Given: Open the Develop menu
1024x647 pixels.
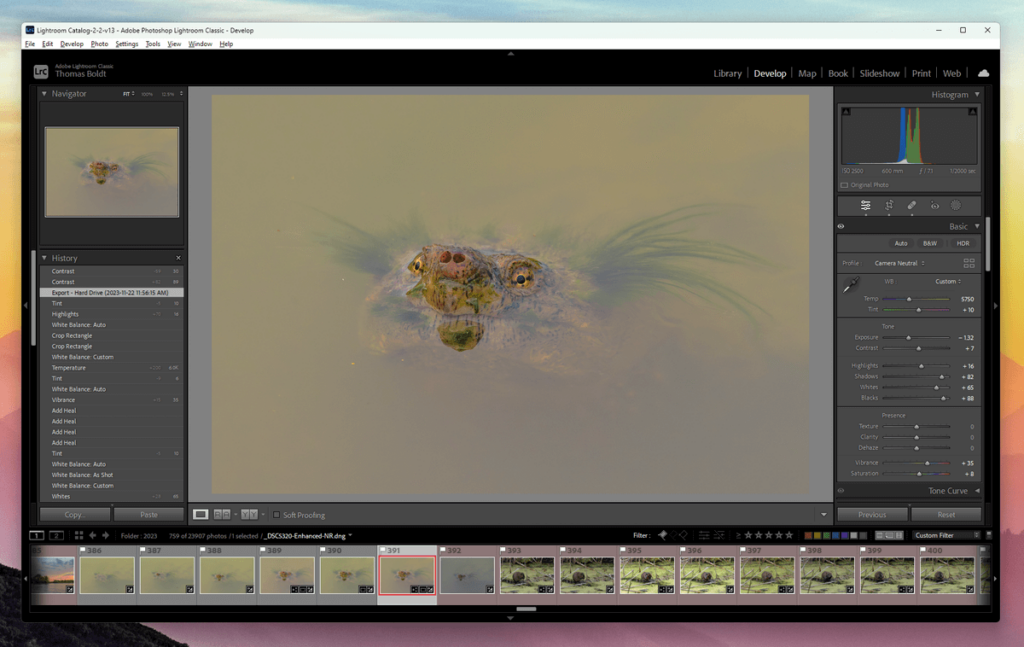Looking at the screenshot, I should [72, 44].
